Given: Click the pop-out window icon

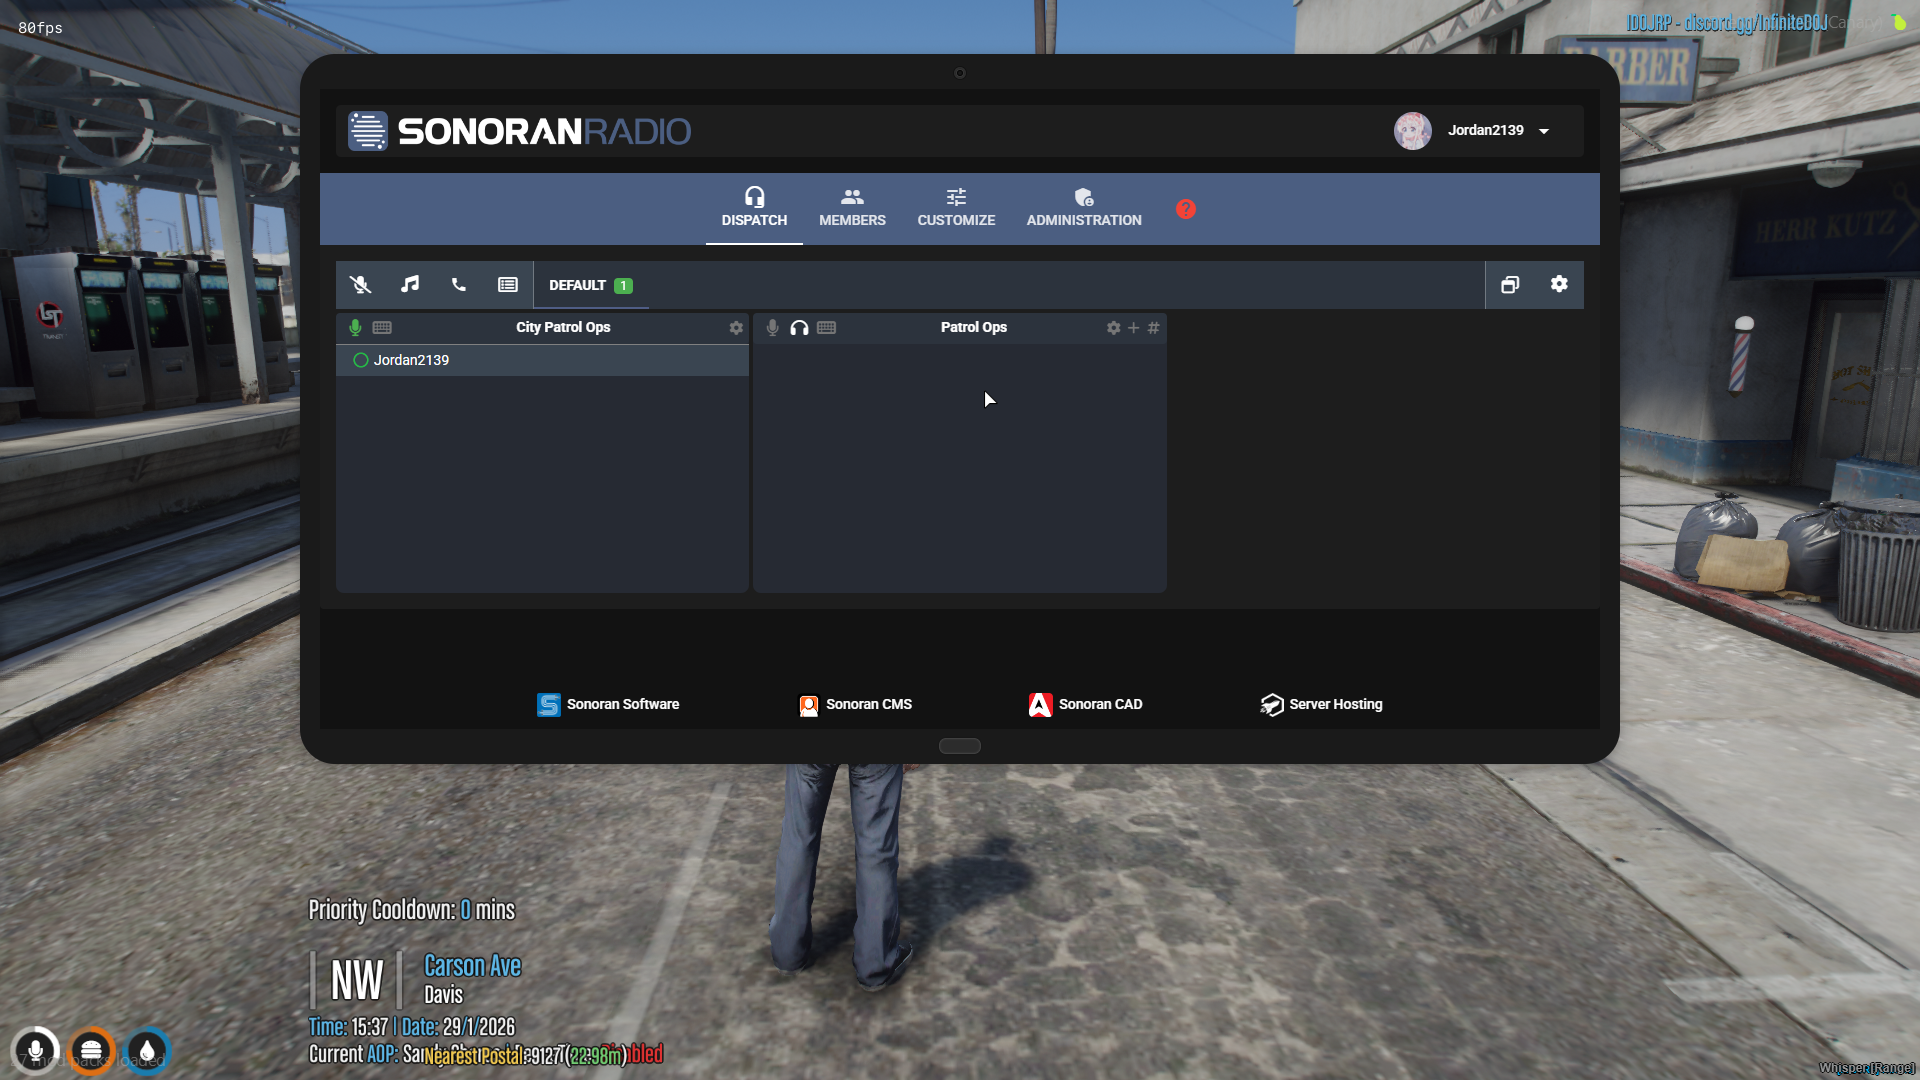Looking at the screenshot, I should pyautogui.click(x=1510, y=285).
